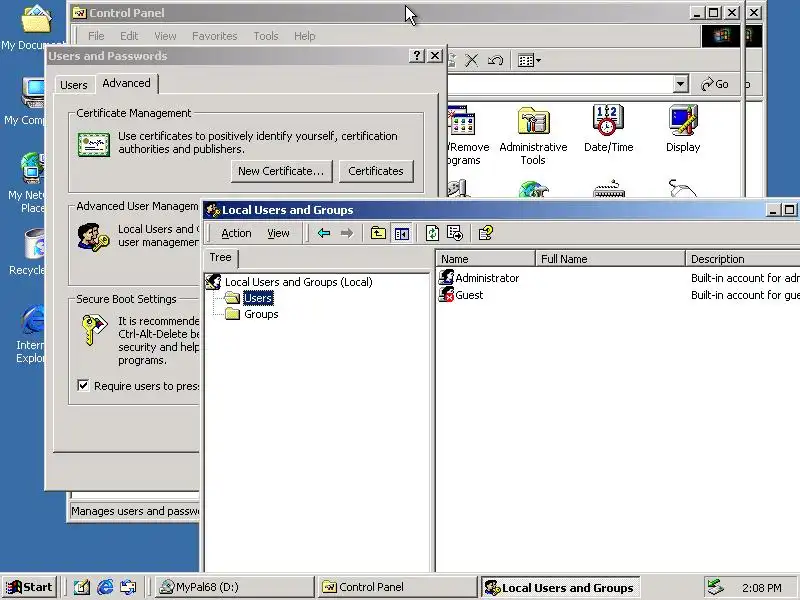This screenshot has width=800, height=600.
Task: Click the Up one level folder icon
Action: (378, 233)
